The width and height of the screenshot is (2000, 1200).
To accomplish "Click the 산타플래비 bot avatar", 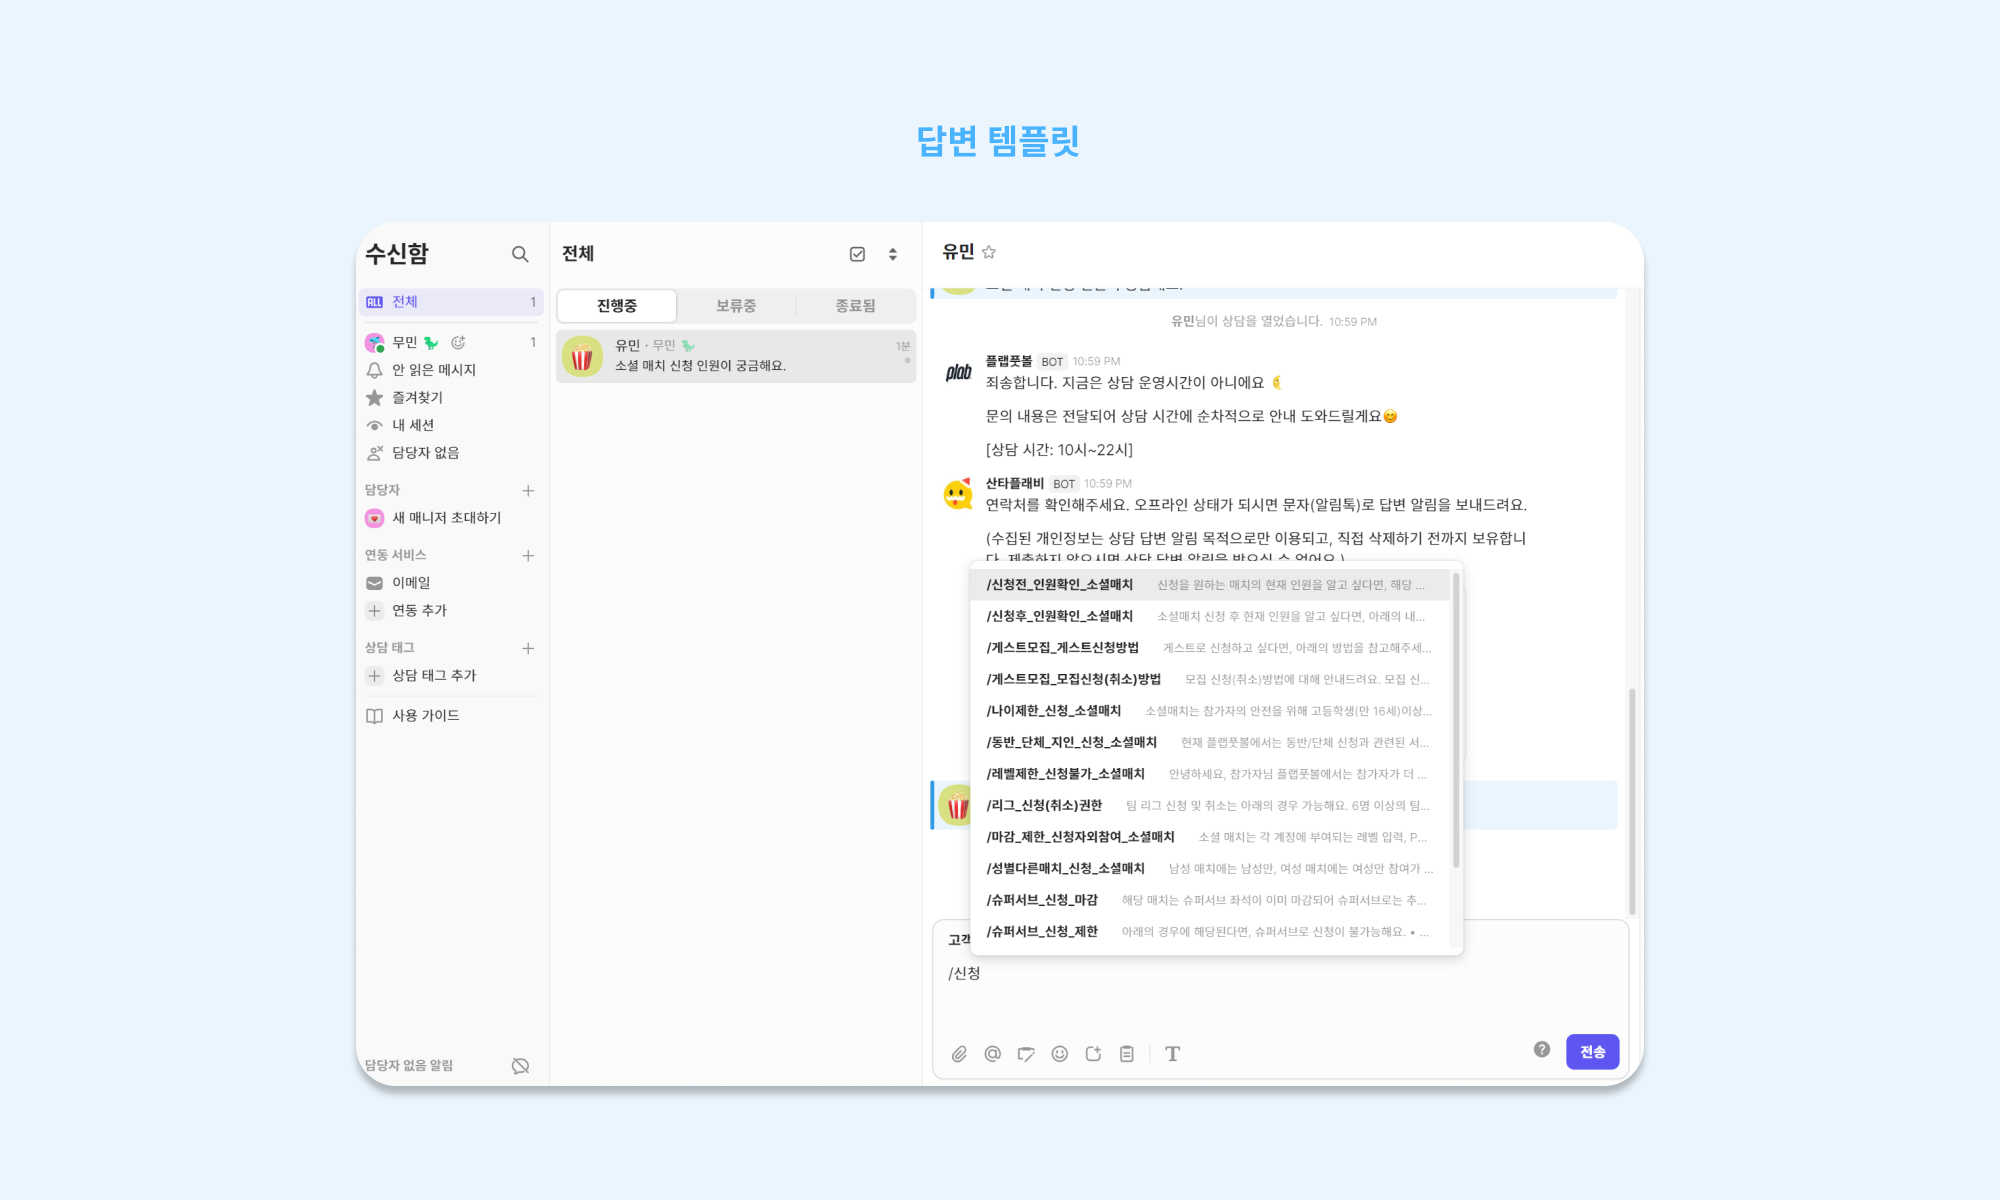I will [x=958, y=494].
